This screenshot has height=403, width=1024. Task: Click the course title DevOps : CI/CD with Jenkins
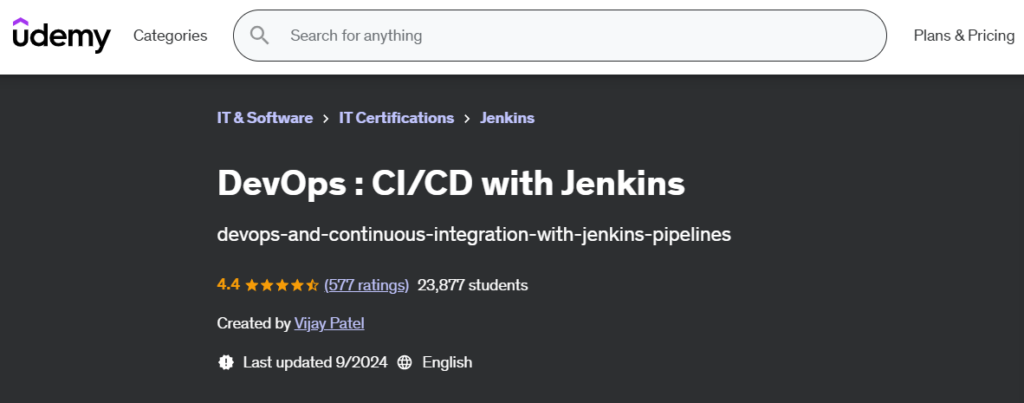[x=451, y=184]
